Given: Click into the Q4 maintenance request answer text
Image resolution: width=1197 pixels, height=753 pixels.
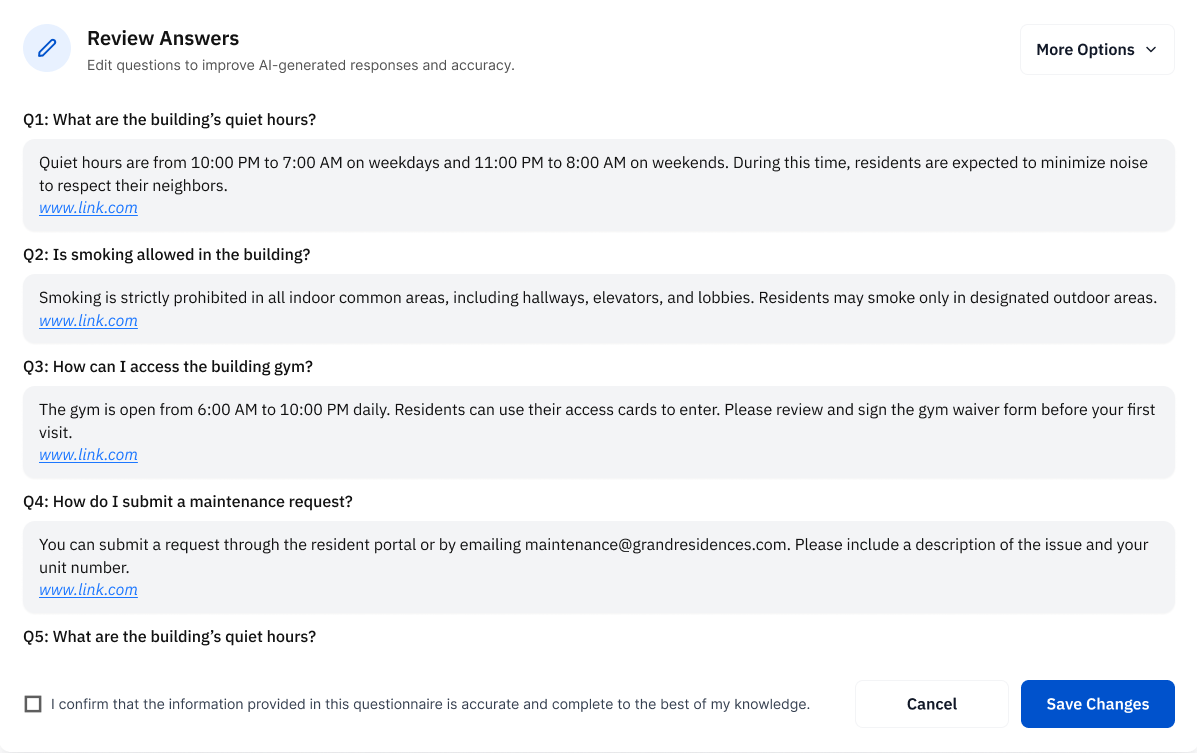Looking at the screenshot, I should pos(593,555).
